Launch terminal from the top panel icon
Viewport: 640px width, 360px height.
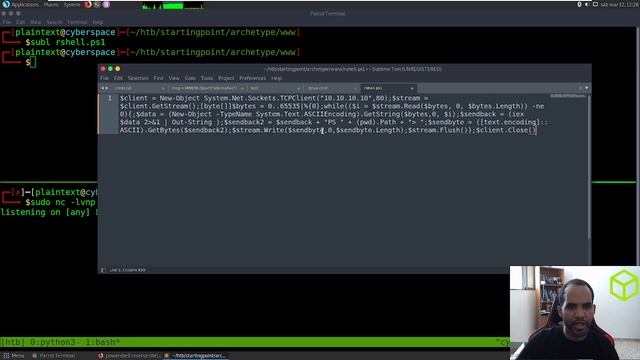tap(97, 4)
